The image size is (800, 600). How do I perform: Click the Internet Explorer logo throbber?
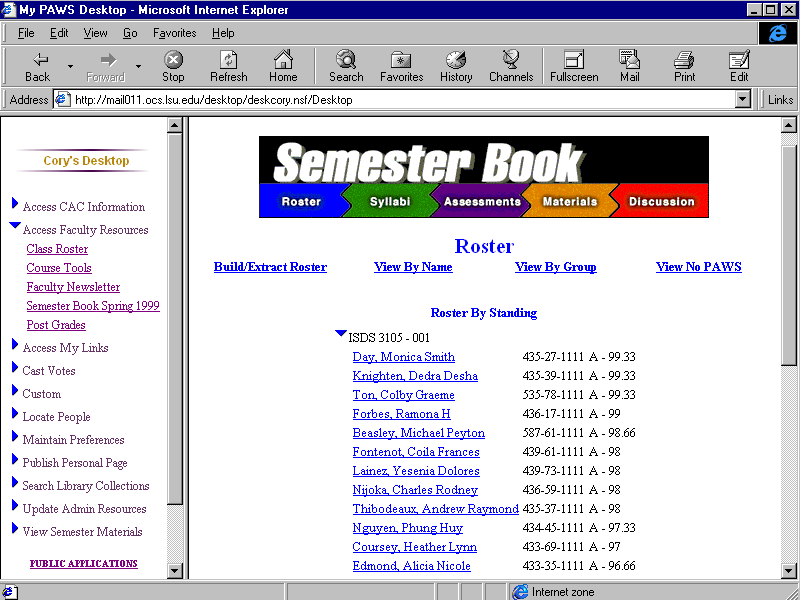pos(777,33)
